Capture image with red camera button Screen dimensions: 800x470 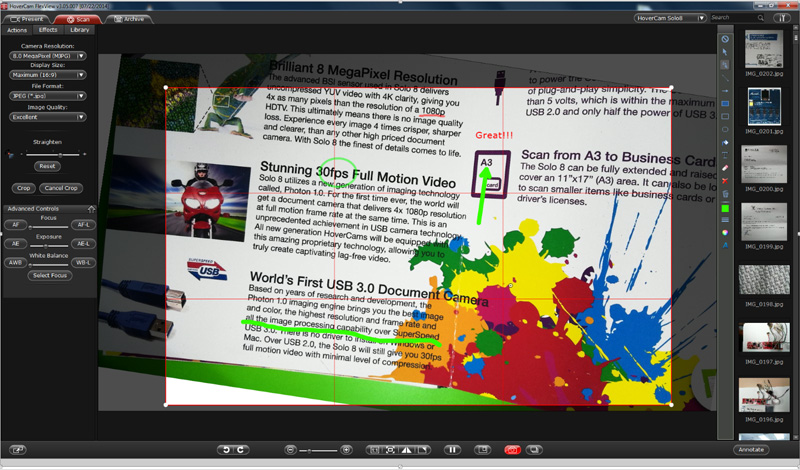point(512,450)
